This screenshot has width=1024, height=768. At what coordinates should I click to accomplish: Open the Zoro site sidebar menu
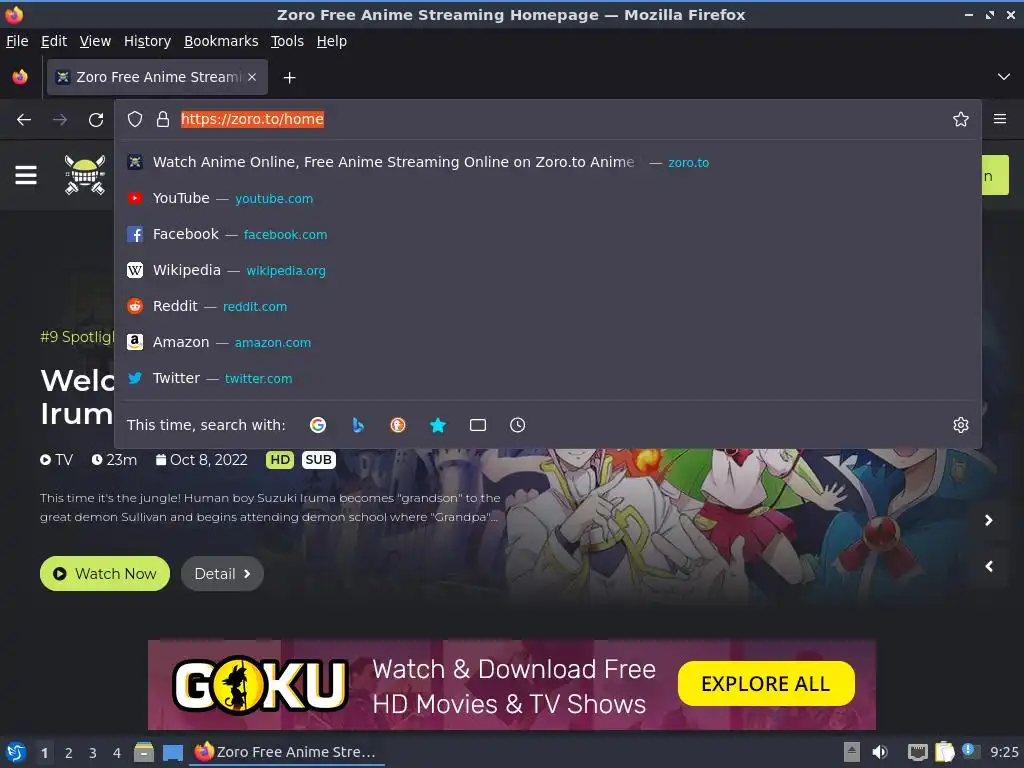[26, 175]
